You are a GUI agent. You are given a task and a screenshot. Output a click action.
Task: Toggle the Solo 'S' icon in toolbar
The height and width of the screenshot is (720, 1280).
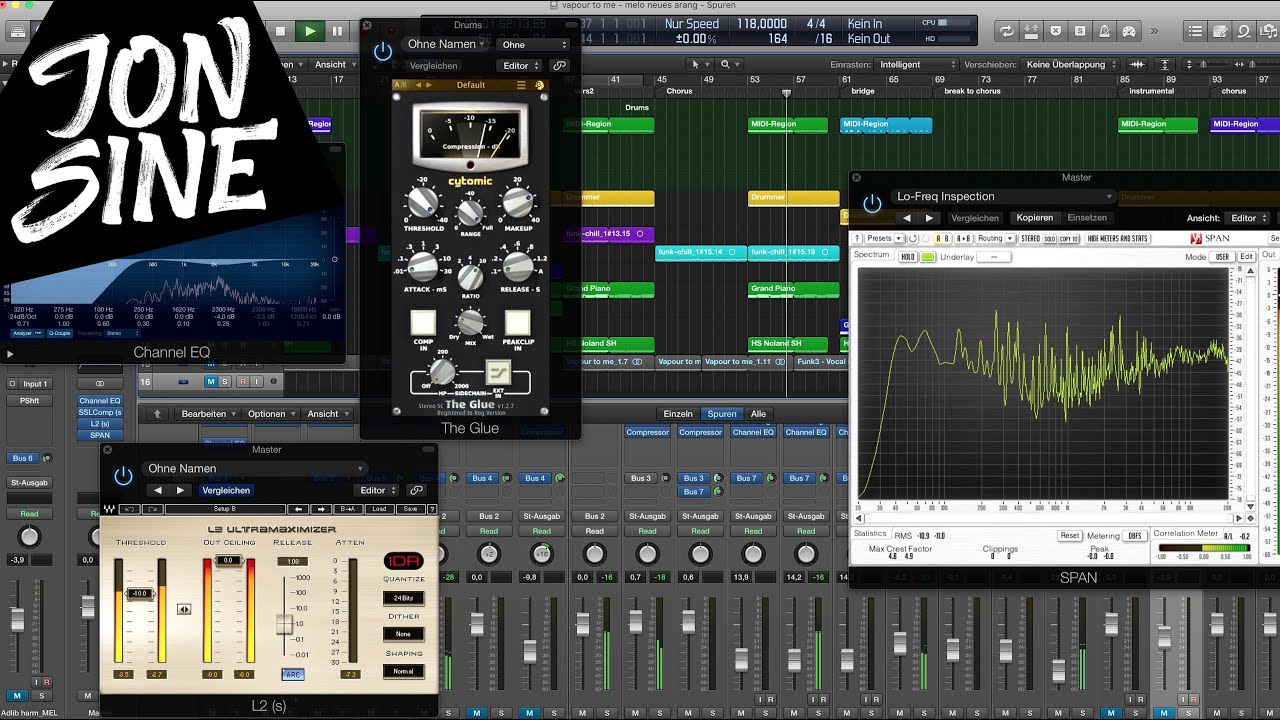[x=1080, y=31]
